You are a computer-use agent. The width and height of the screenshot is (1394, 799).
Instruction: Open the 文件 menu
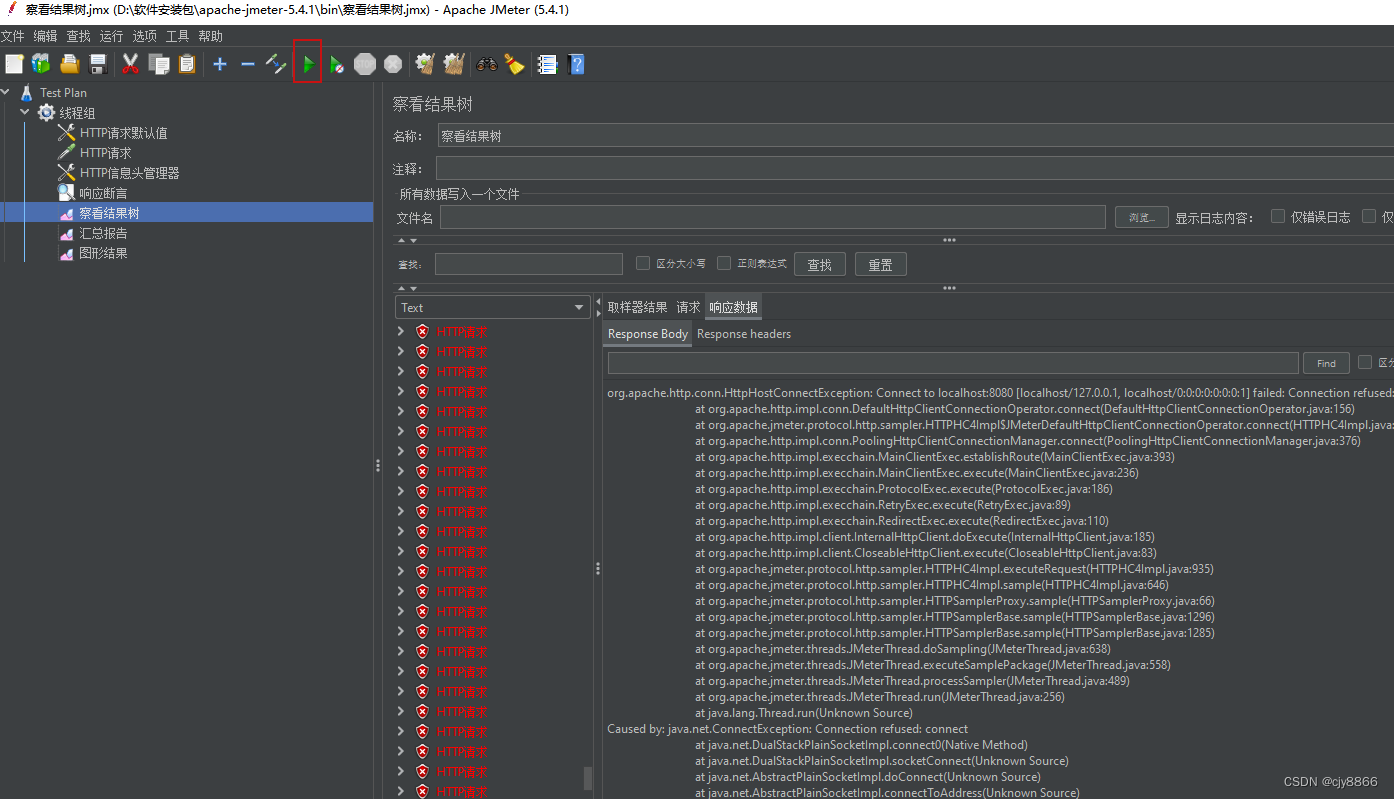(x=13, y=36)
